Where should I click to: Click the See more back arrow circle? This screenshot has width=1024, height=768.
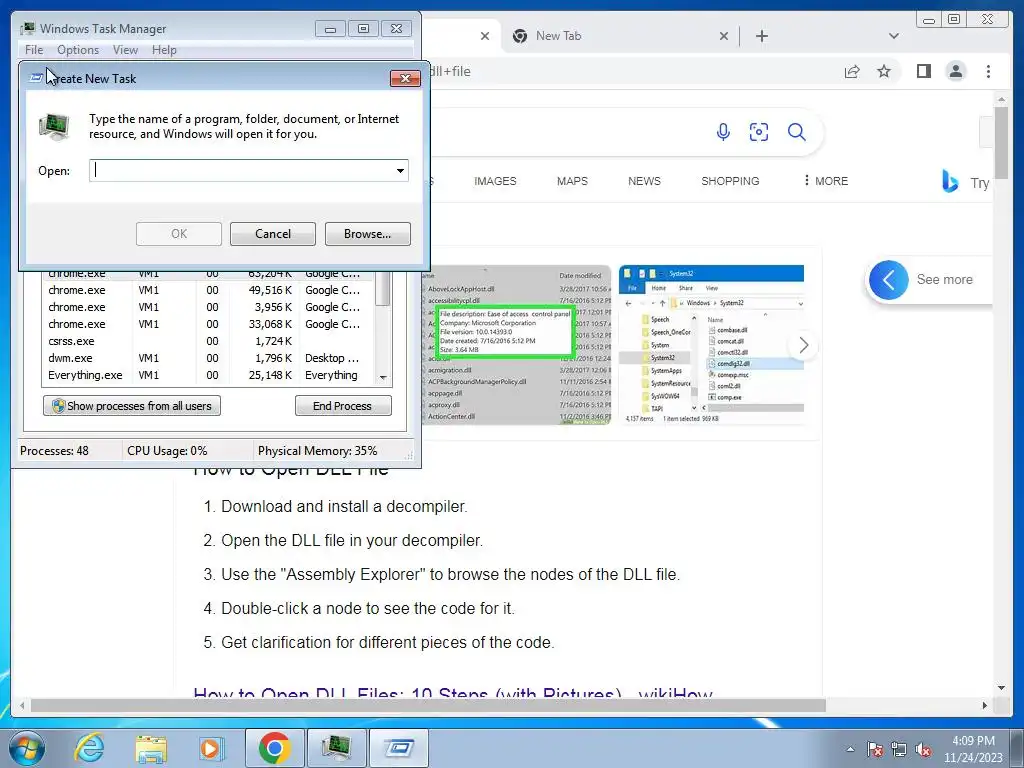888,280
